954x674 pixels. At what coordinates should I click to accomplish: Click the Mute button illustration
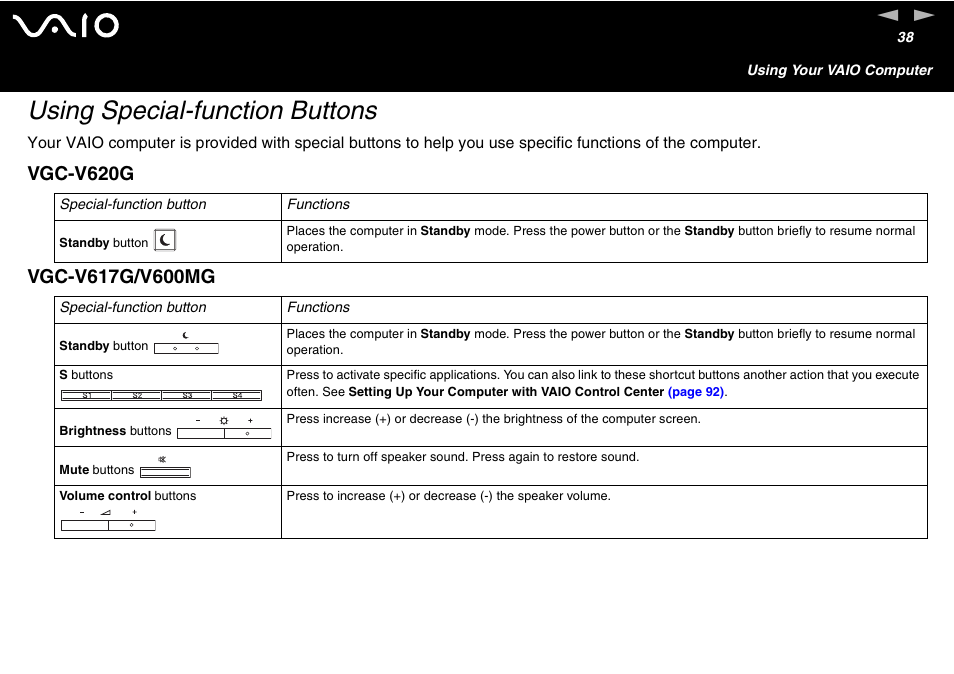click(x=165, y=468)
